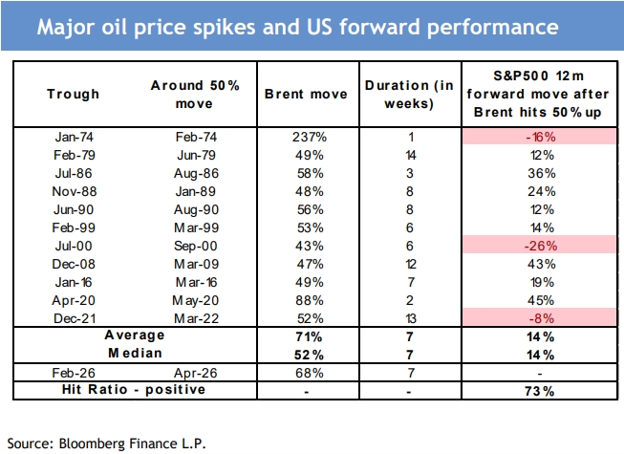Viewport: 624px width, 454px height.
Task: Click the 68% Brent move value
Action: point(309,373)
